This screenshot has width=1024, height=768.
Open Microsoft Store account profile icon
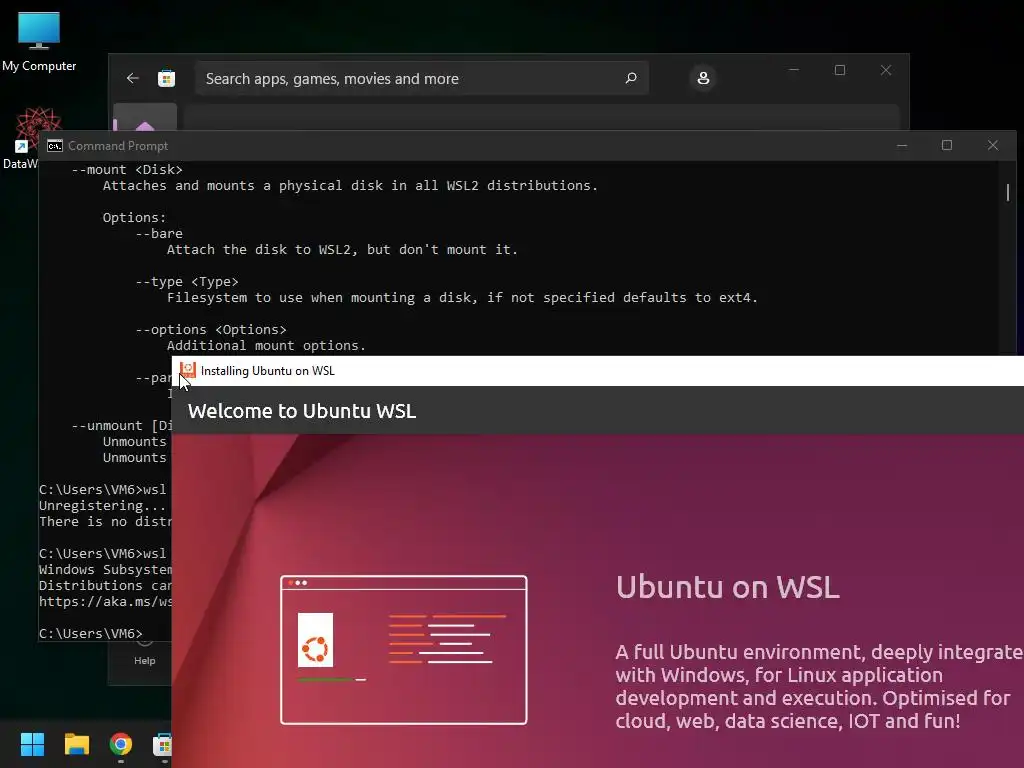click(703, 78)
